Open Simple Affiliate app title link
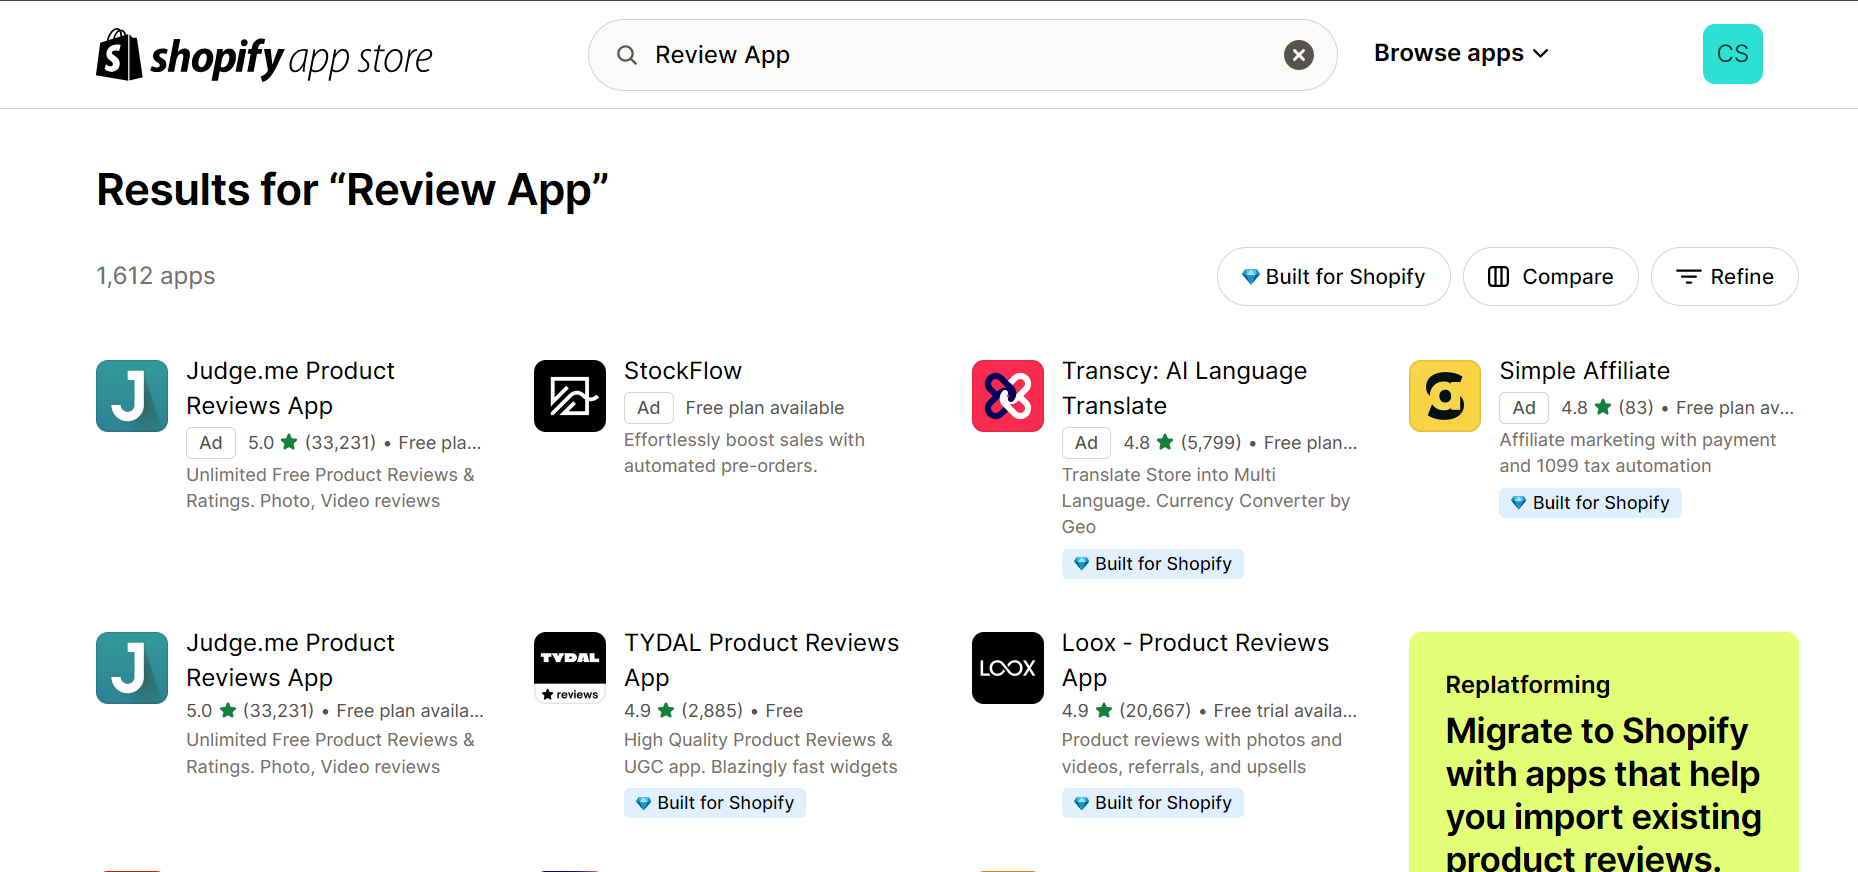This screenshot has width=1858, height=872. click(1584, 371)
